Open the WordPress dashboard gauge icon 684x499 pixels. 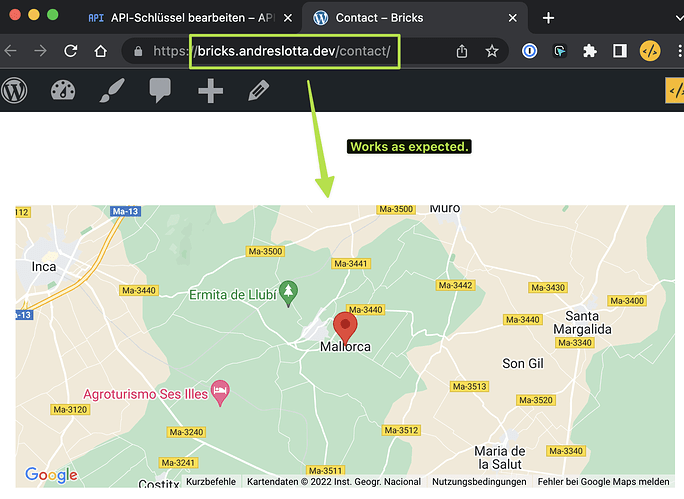(x=63, y=91)
